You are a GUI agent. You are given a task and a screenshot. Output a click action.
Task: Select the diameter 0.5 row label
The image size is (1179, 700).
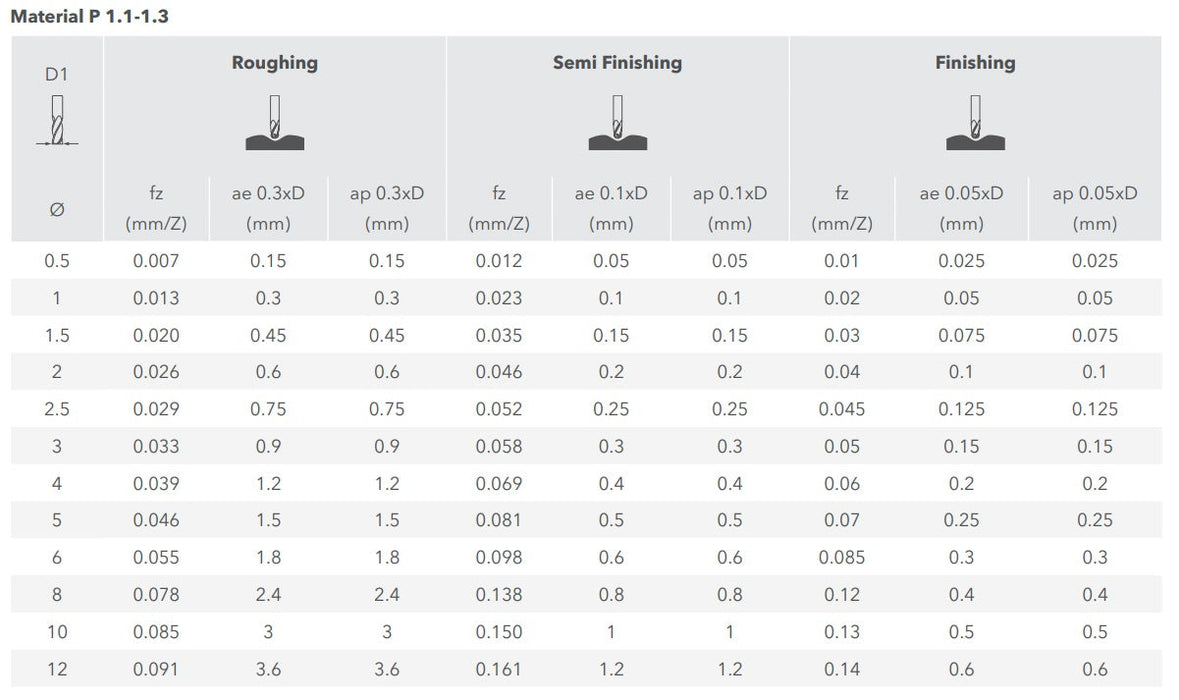(x=57, y=261)
